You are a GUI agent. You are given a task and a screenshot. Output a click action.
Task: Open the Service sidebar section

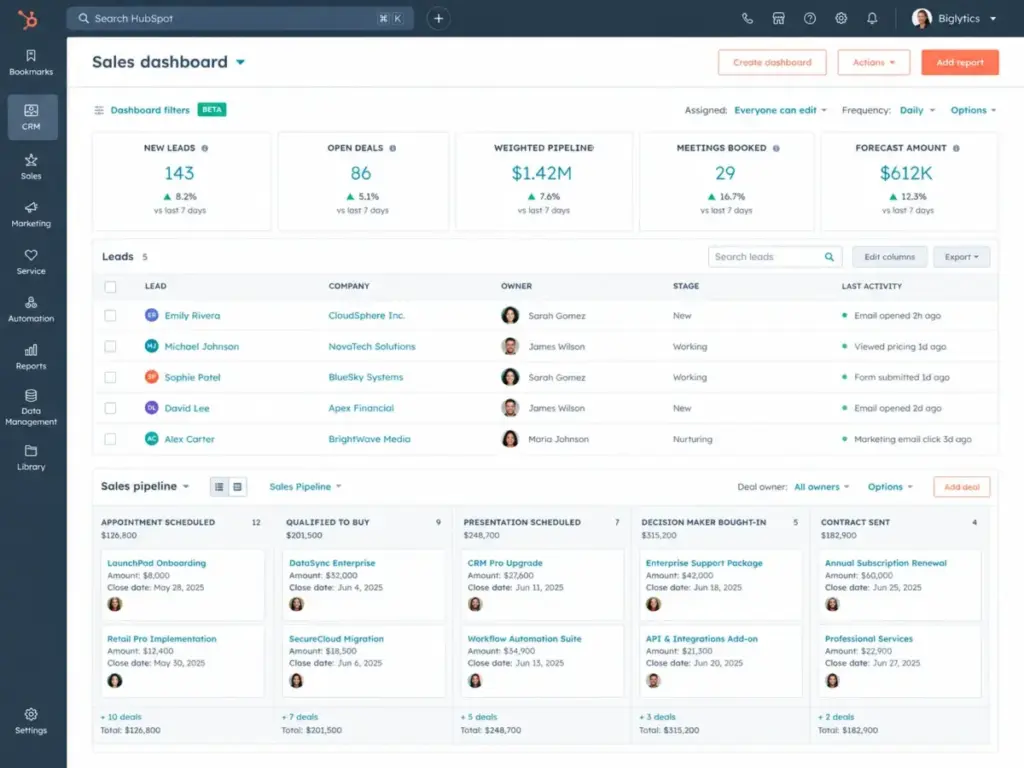tap(31, 262)
